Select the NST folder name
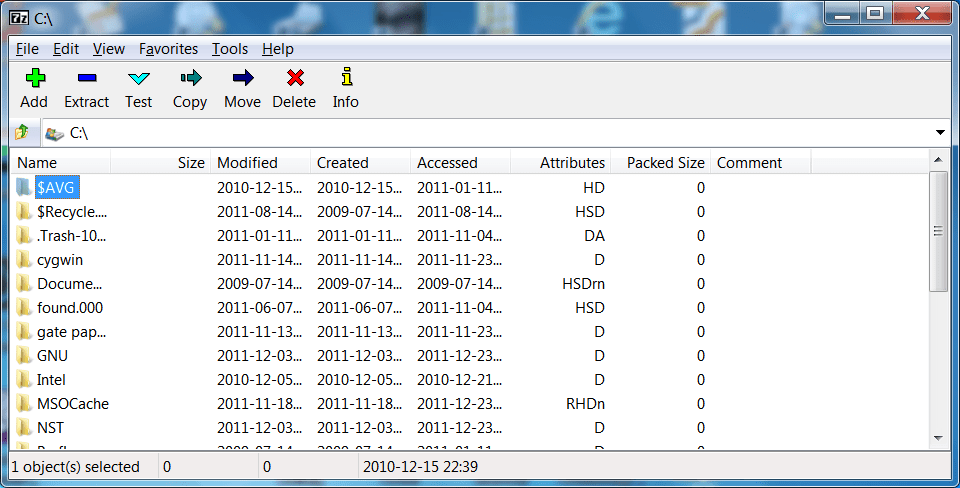 pos(50,427)
